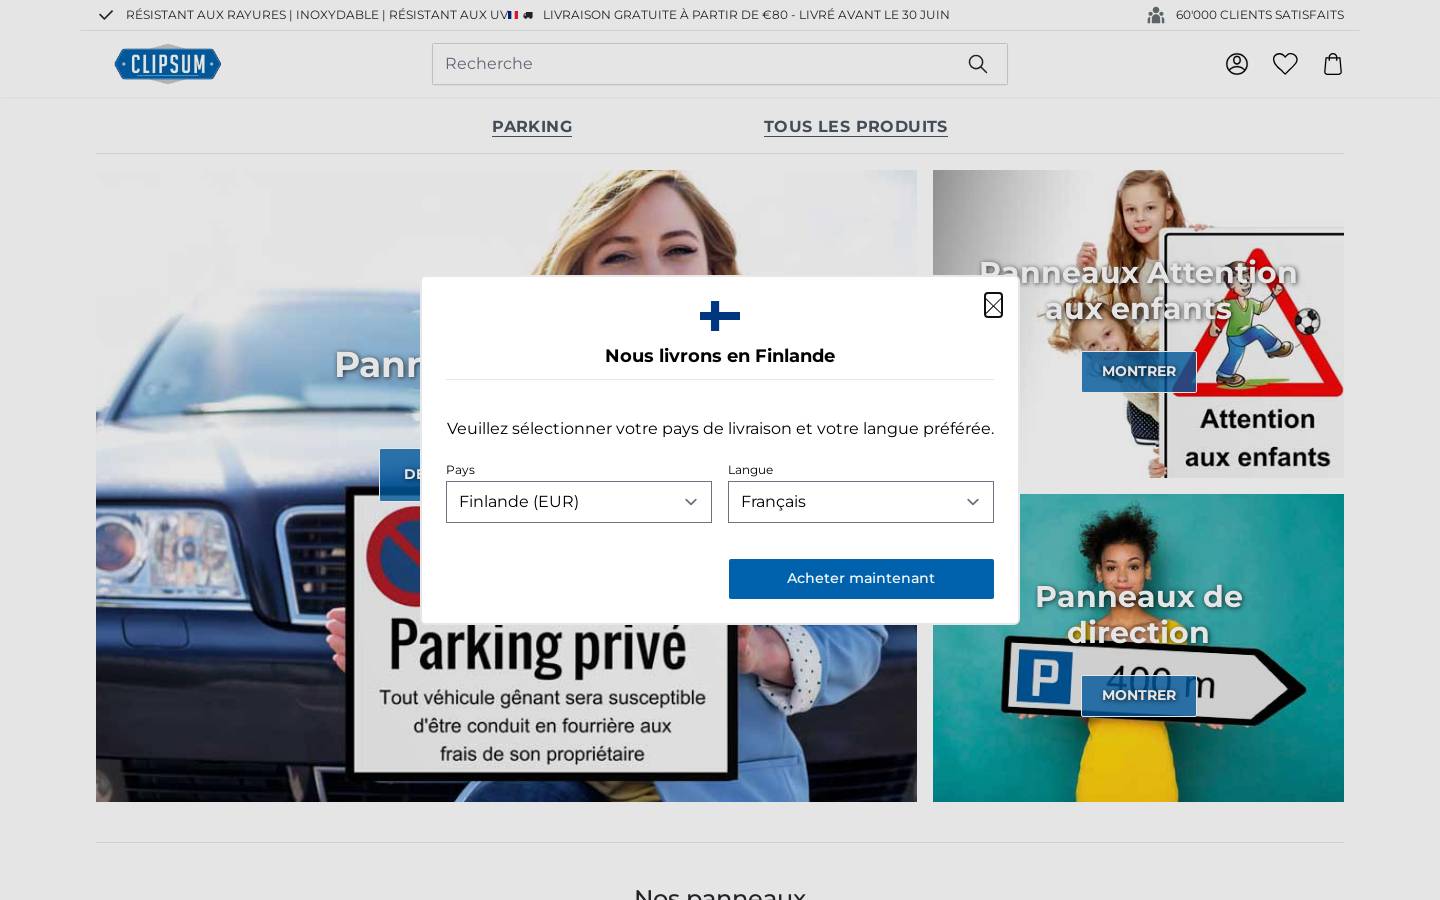Click the Panneaux de direction banner title
Screen dimensions: 1440x900
point(1139,614)
